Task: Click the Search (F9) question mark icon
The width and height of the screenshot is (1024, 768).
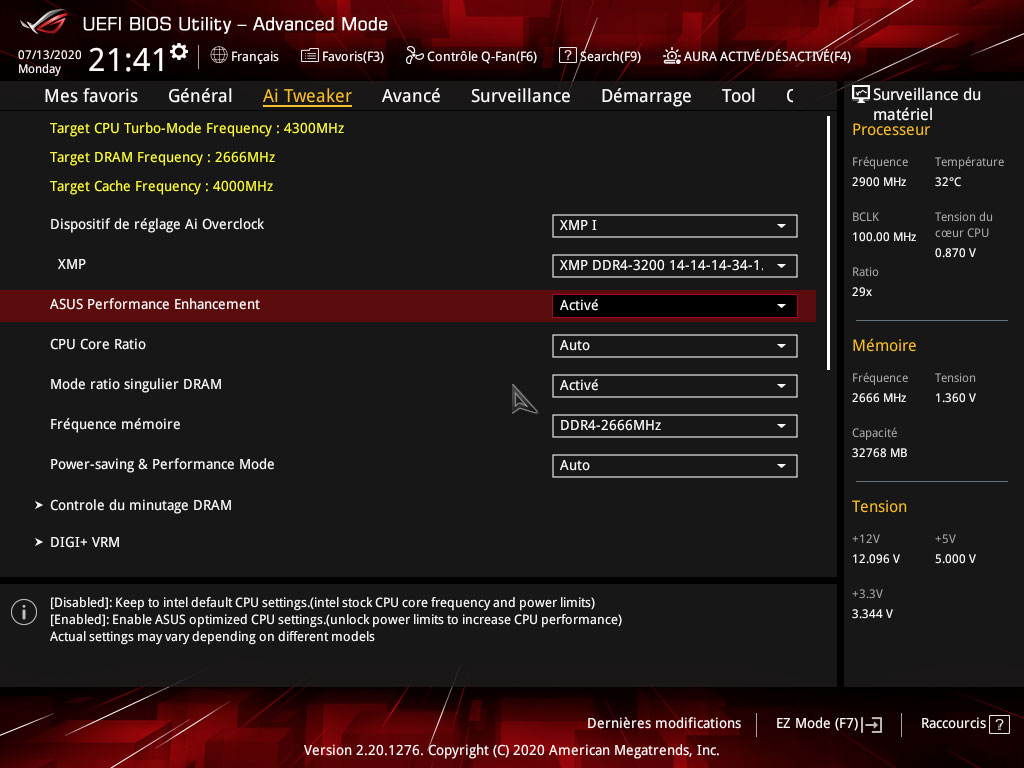Action: coord(567,56)
